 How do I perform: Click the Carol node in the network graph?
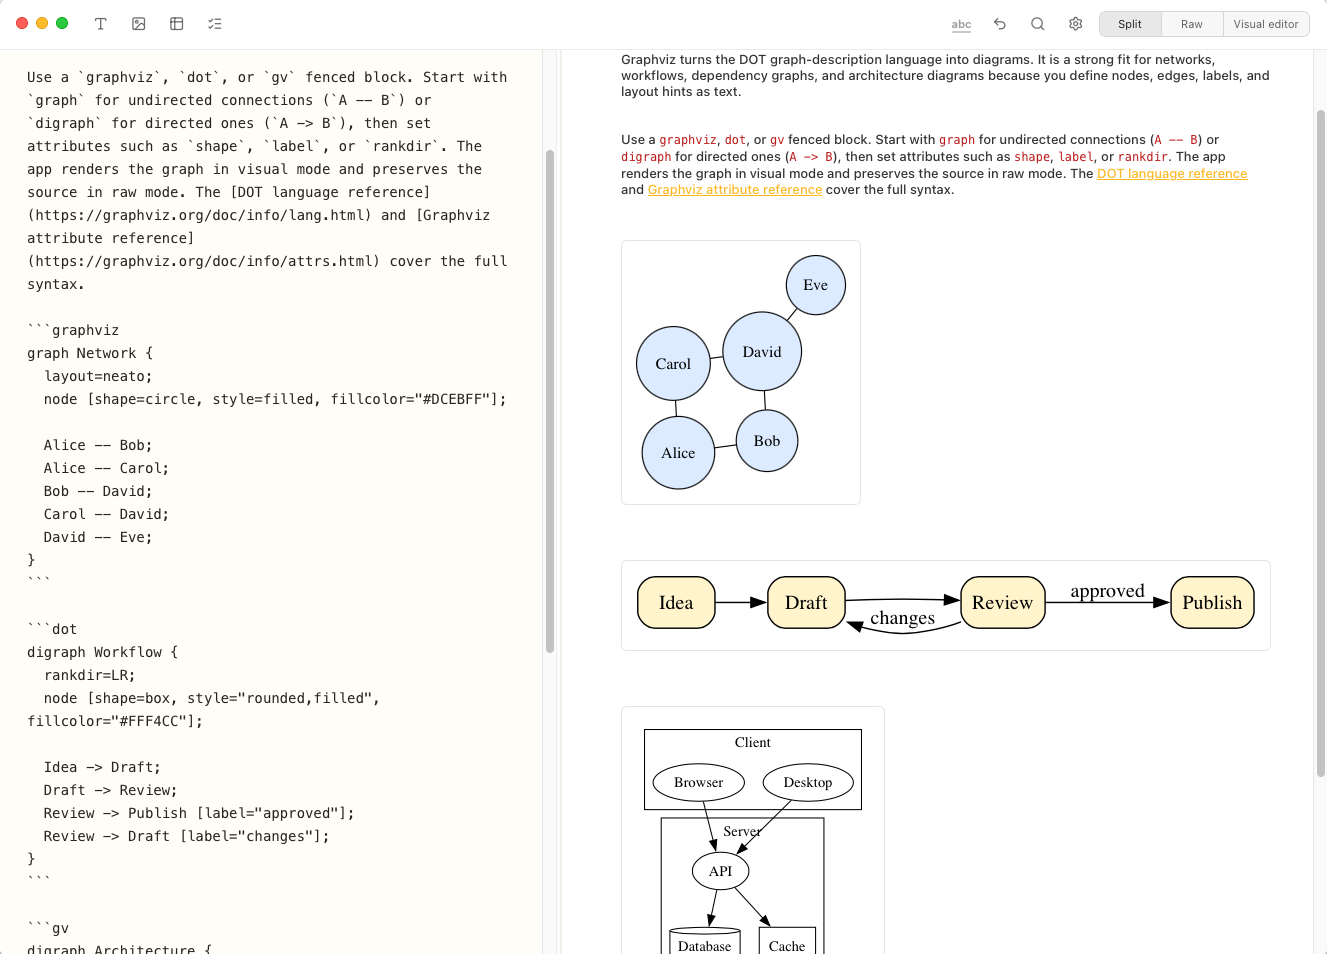click(x=673, y=364)
